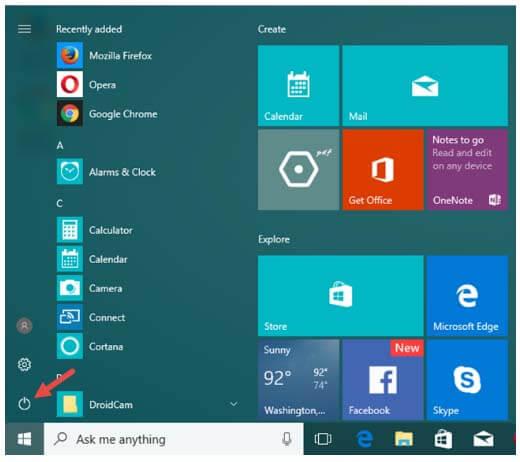Launch the Camera app
Image resolution: width=520 pixels, height=462 pixels.
click(89, 288)
